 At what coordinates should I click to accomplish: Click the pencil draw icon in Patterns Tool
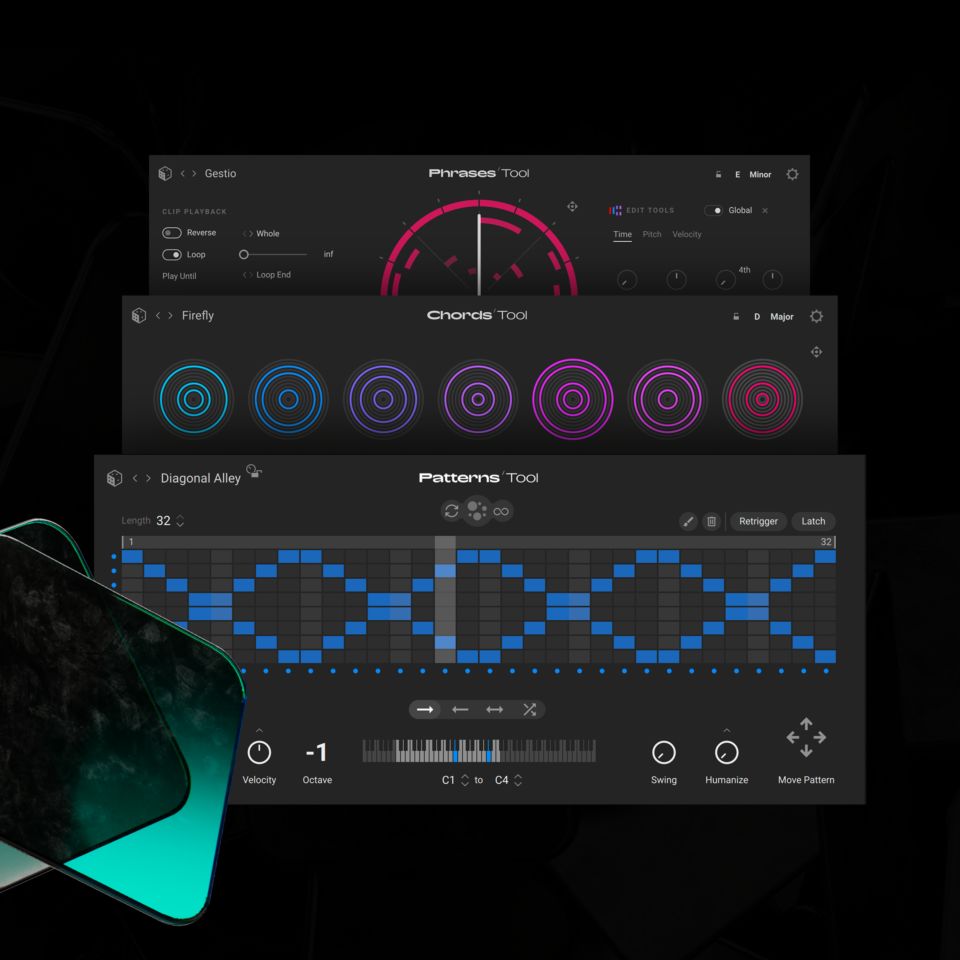pos(688,521)
